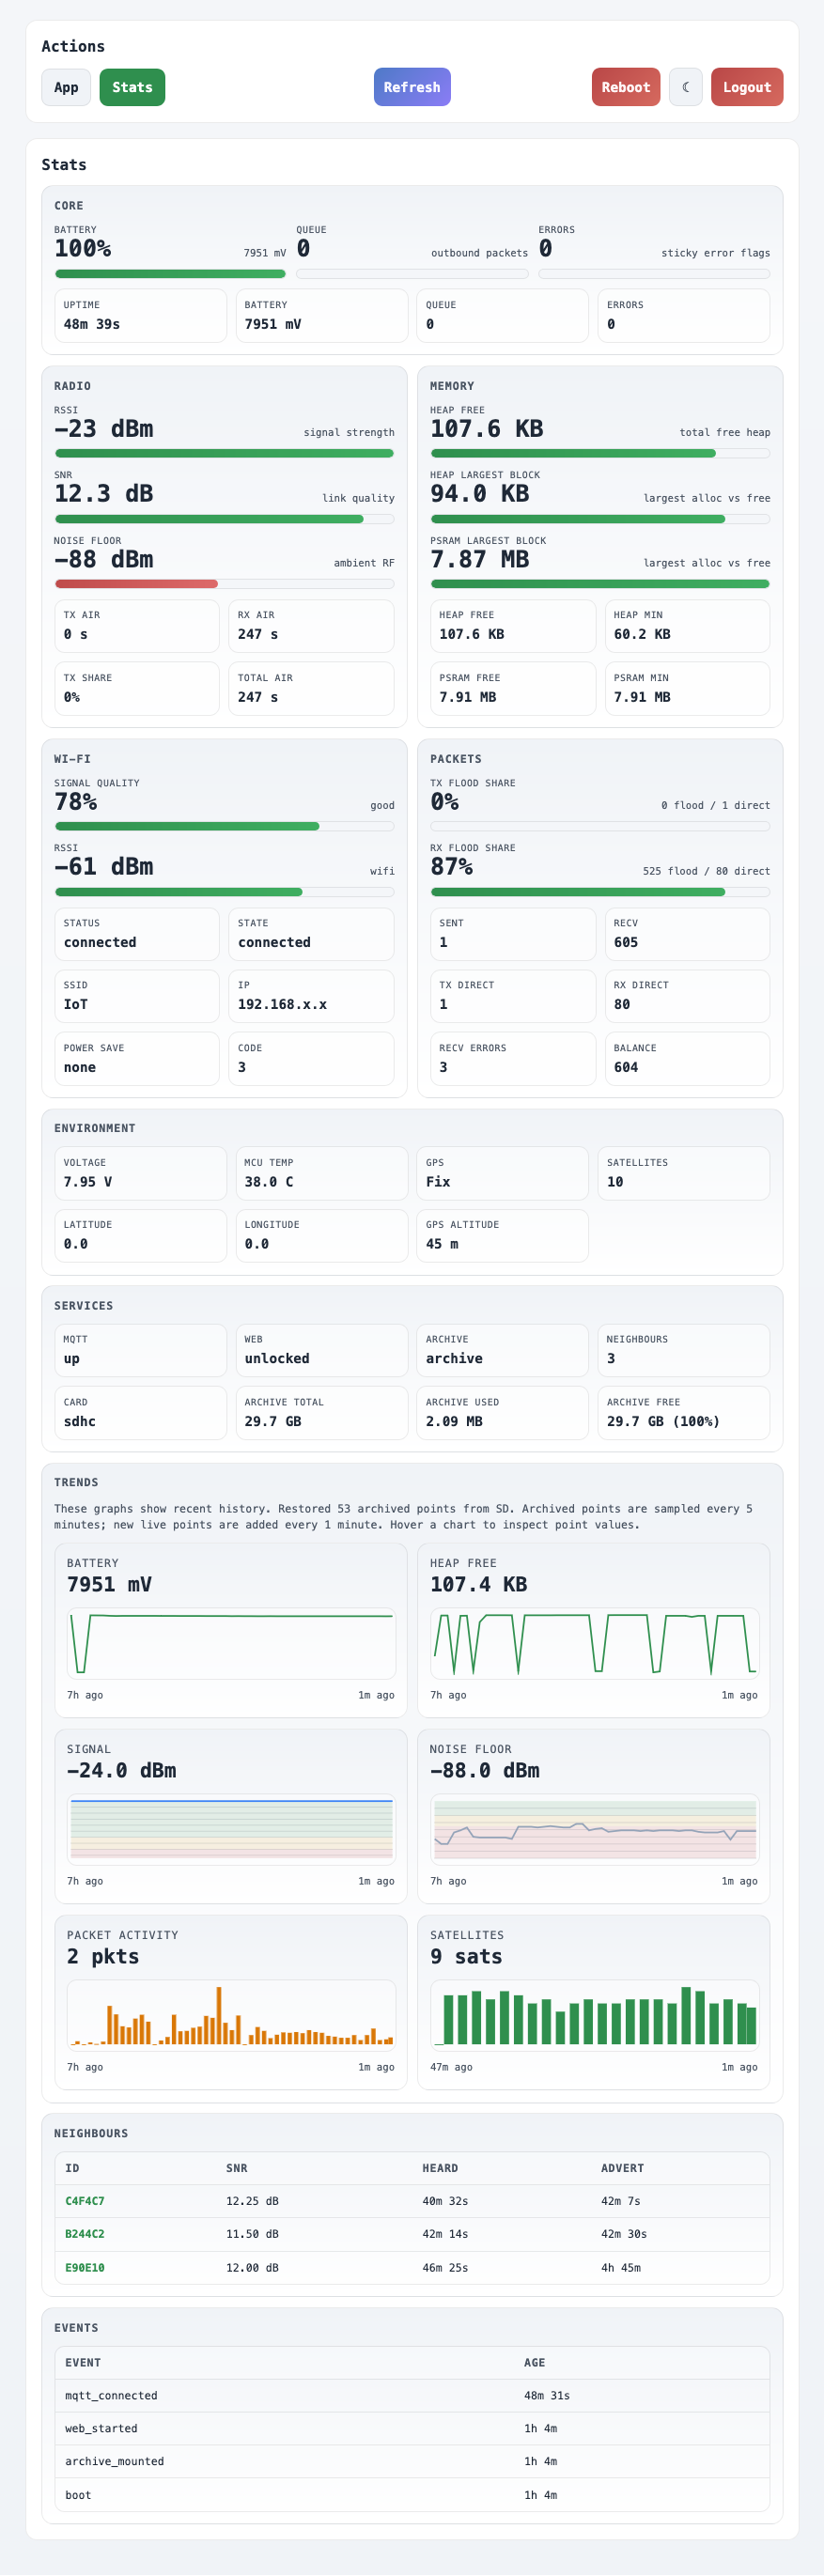824x2576 pixels.
Task: Select the Archive Free stat card
Action: point(684,1412)
